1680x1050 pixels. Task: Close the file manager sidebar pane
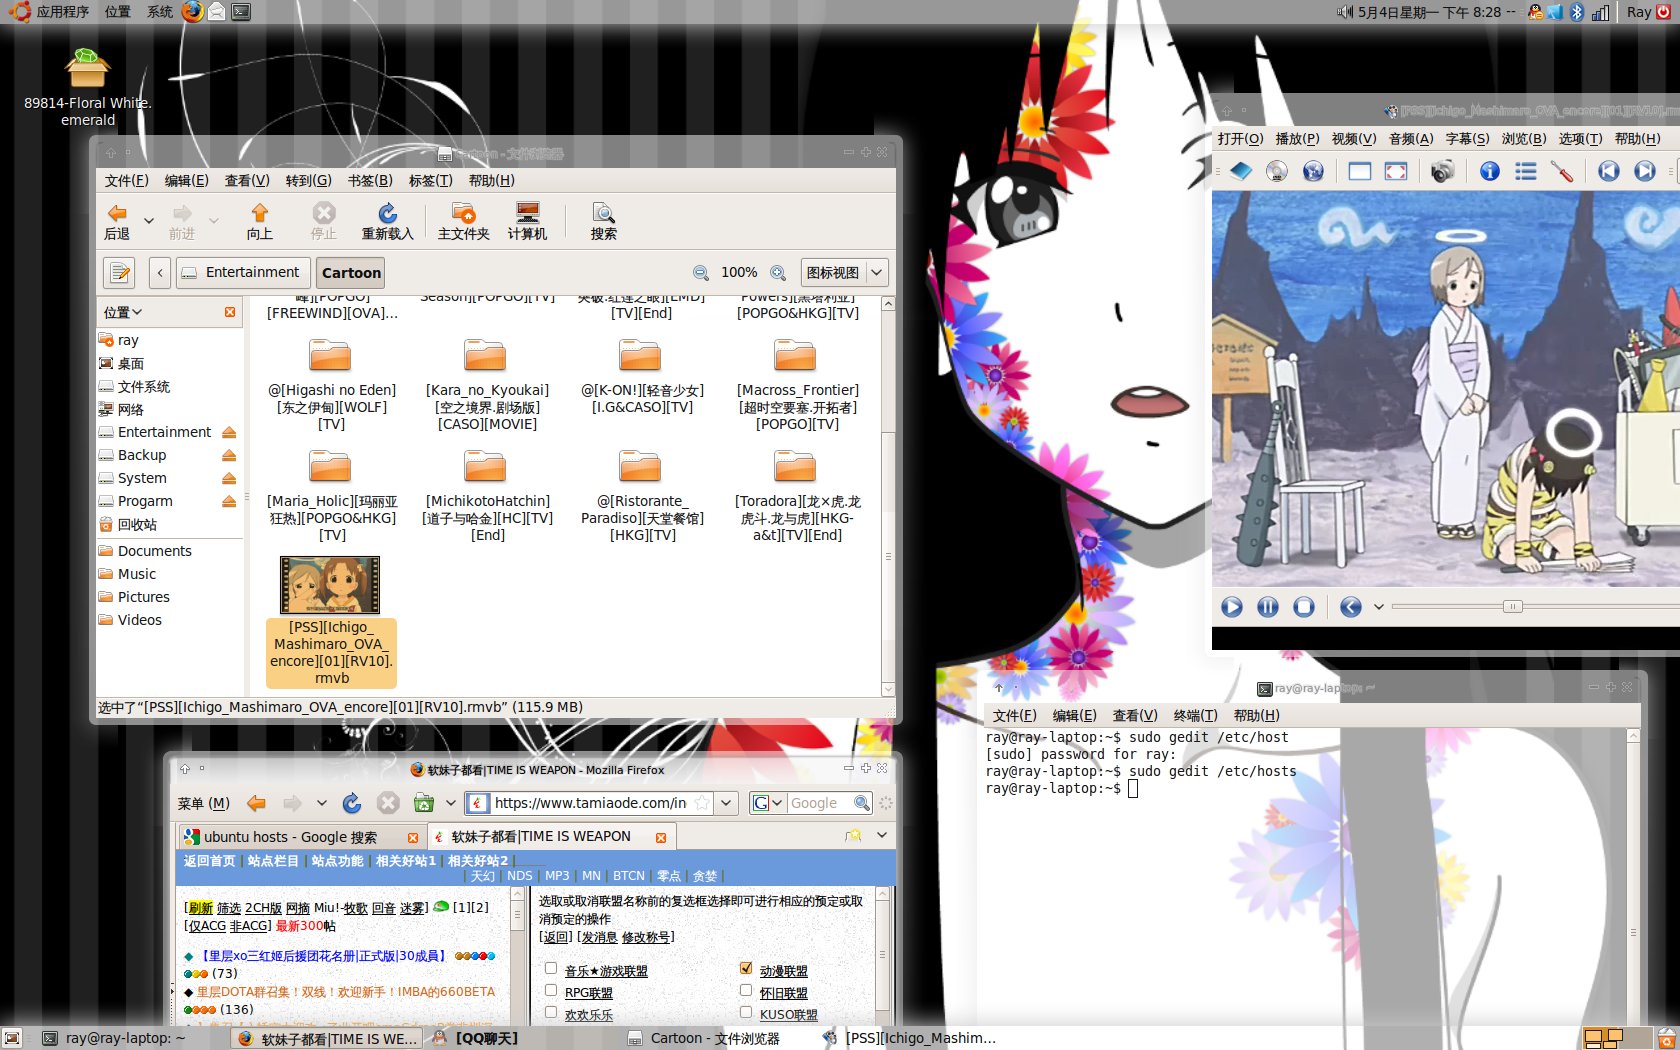pyautogui.click(x=230, y=312)
